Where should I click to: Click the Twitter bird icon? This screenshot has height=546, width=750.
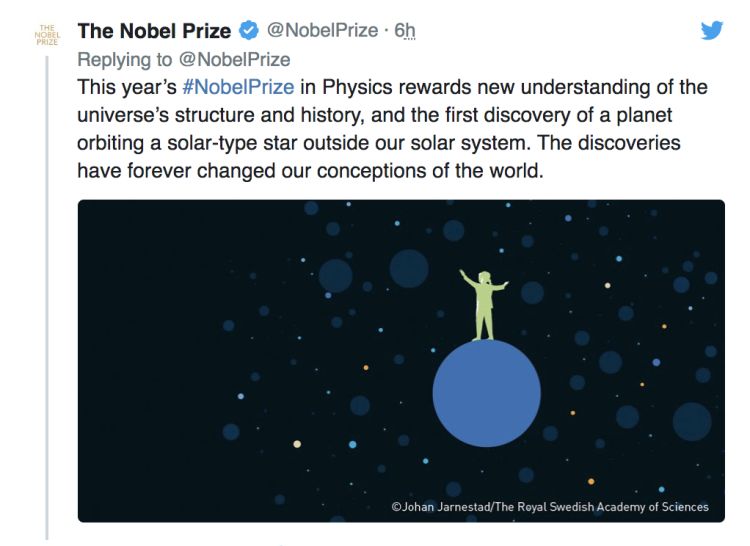[711, 31]
